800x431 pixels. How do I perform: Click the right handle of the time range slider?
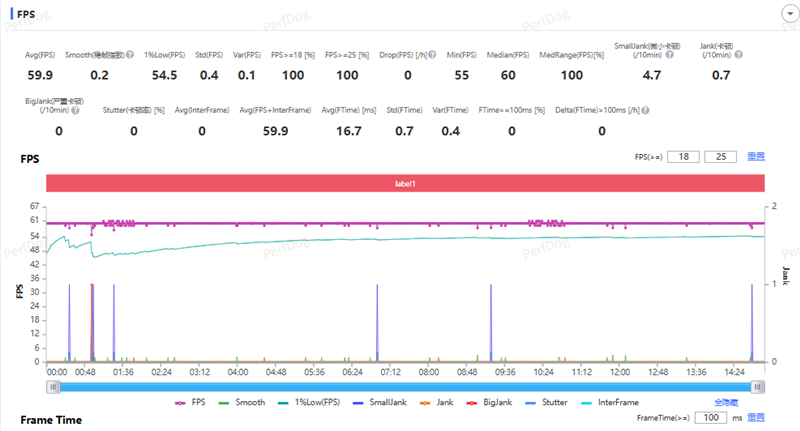pos(758,386)
